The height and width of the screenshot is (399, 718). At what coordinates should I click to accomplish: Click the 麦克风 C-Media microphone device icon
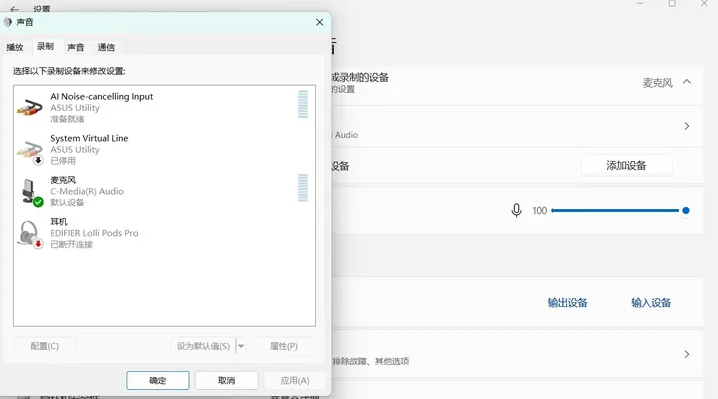pos(32,192)
